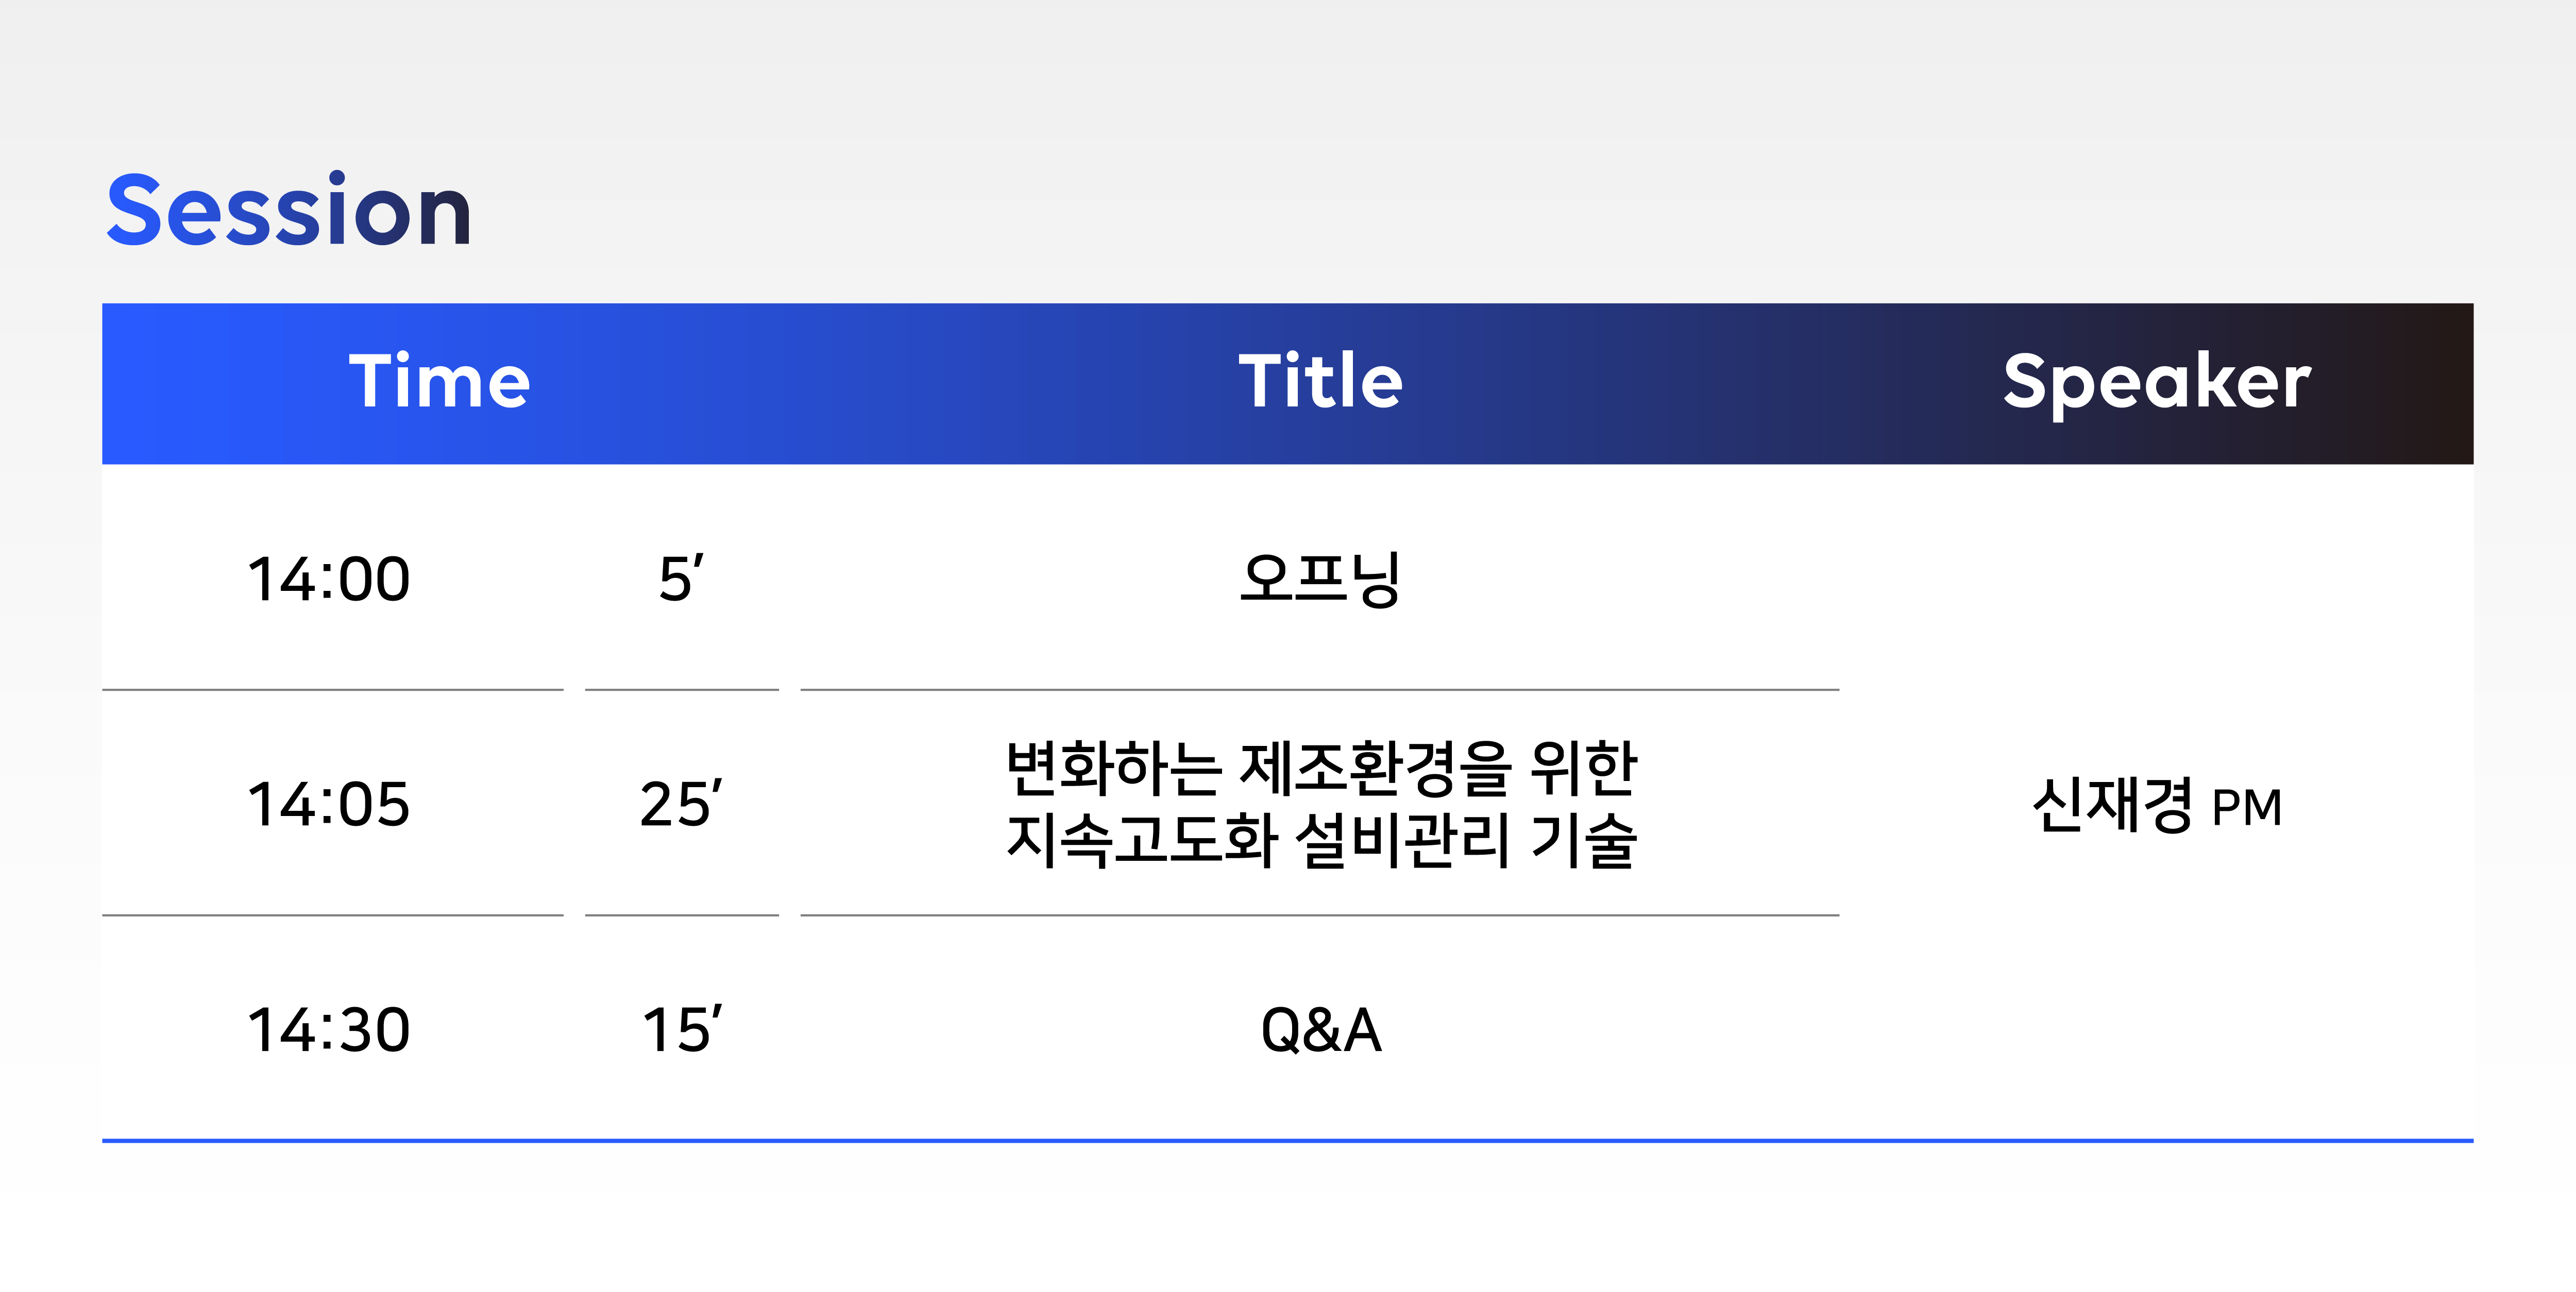Click the 25' duration cell
2576x1292 pixels.
tap(681, 803)
